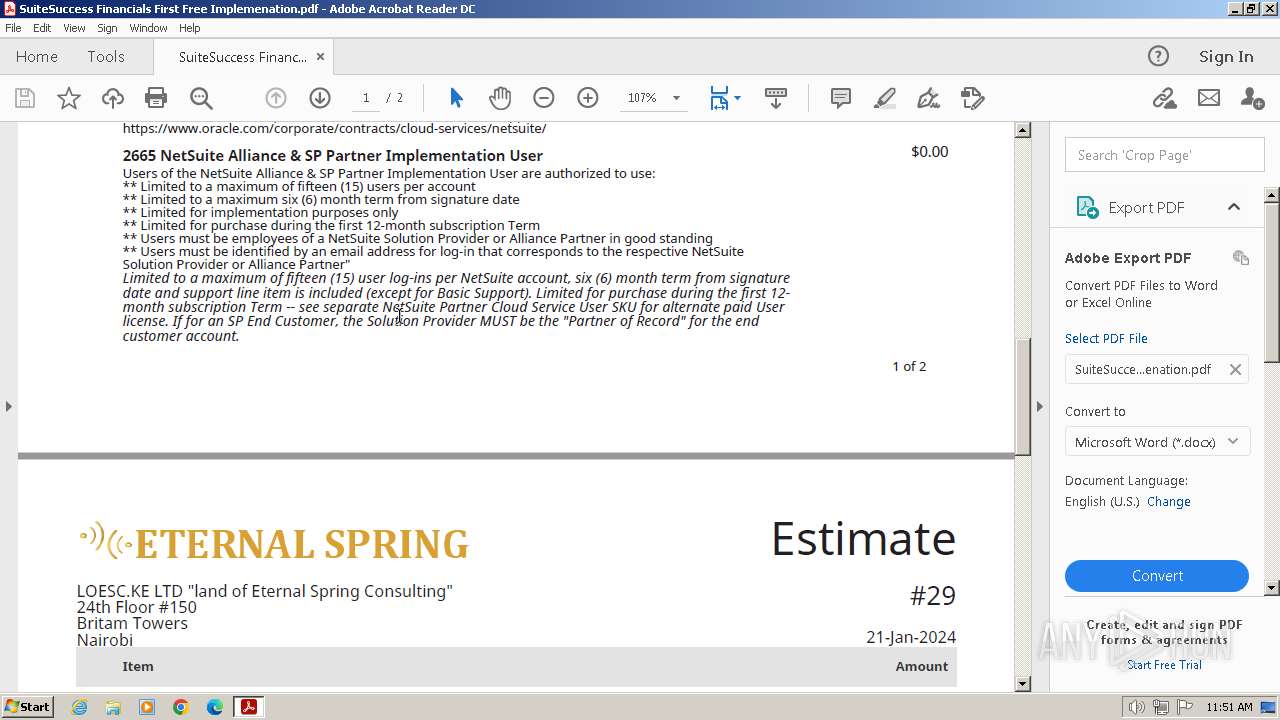The image size is (1280, 720).
Task: Launch Internet Explorer from the taskbar
Action: tap(79, 707)
